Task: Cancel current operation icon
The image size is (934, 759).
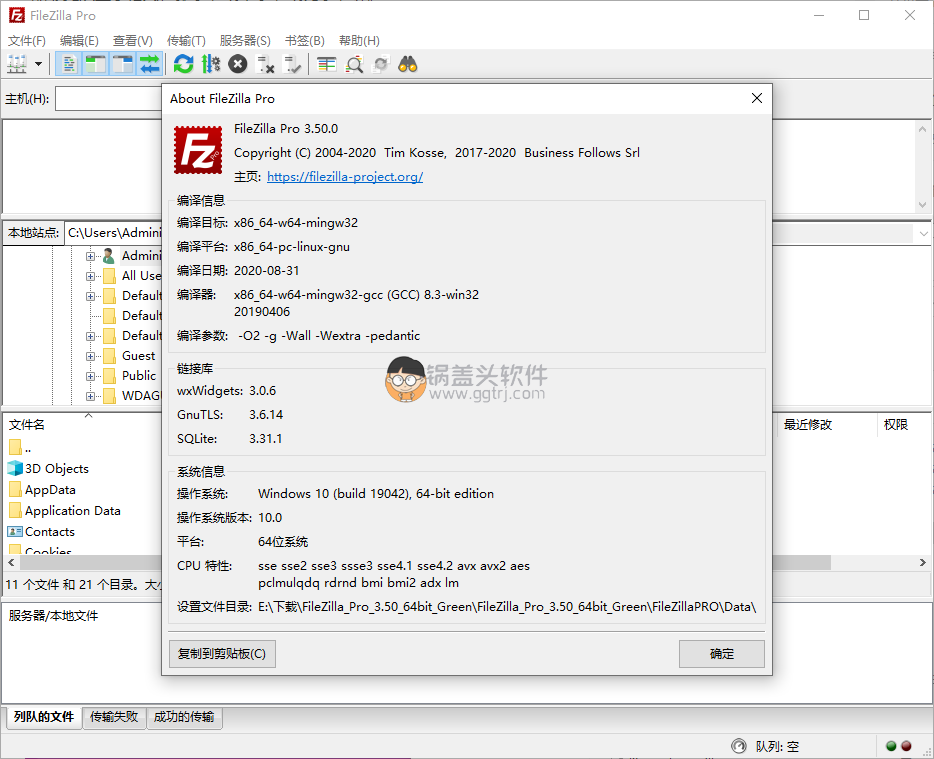Action: point(238,64)
